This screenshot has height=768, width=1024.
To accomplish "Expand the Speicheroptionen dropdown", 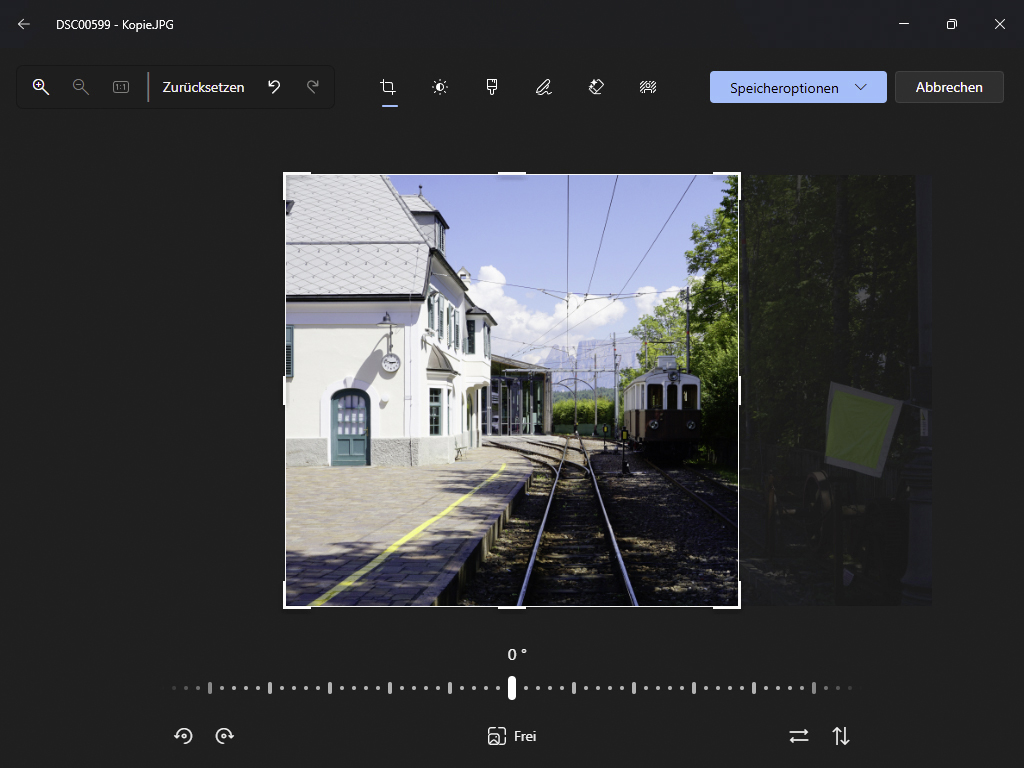I will tap(860, 87).
